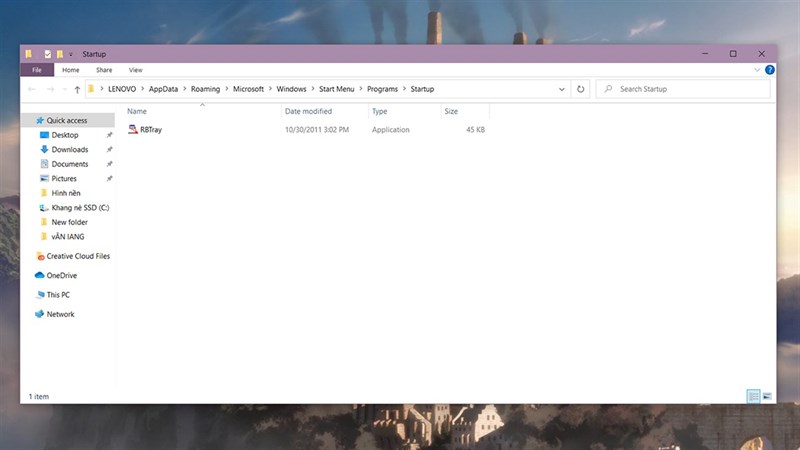Click the RBTray date modified cell
Image resolution: width=800 pixels, height=450 pixels.
pos(317,130)
